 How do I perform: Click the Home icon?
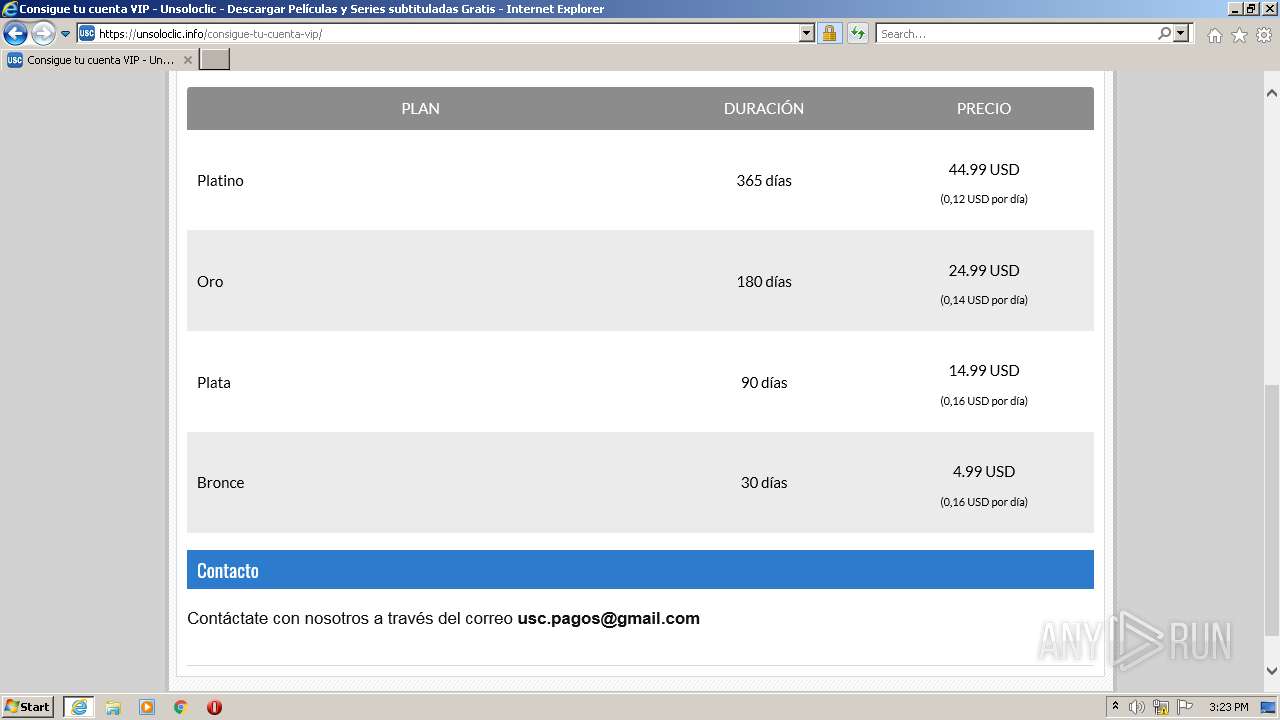click(1214, 35)
